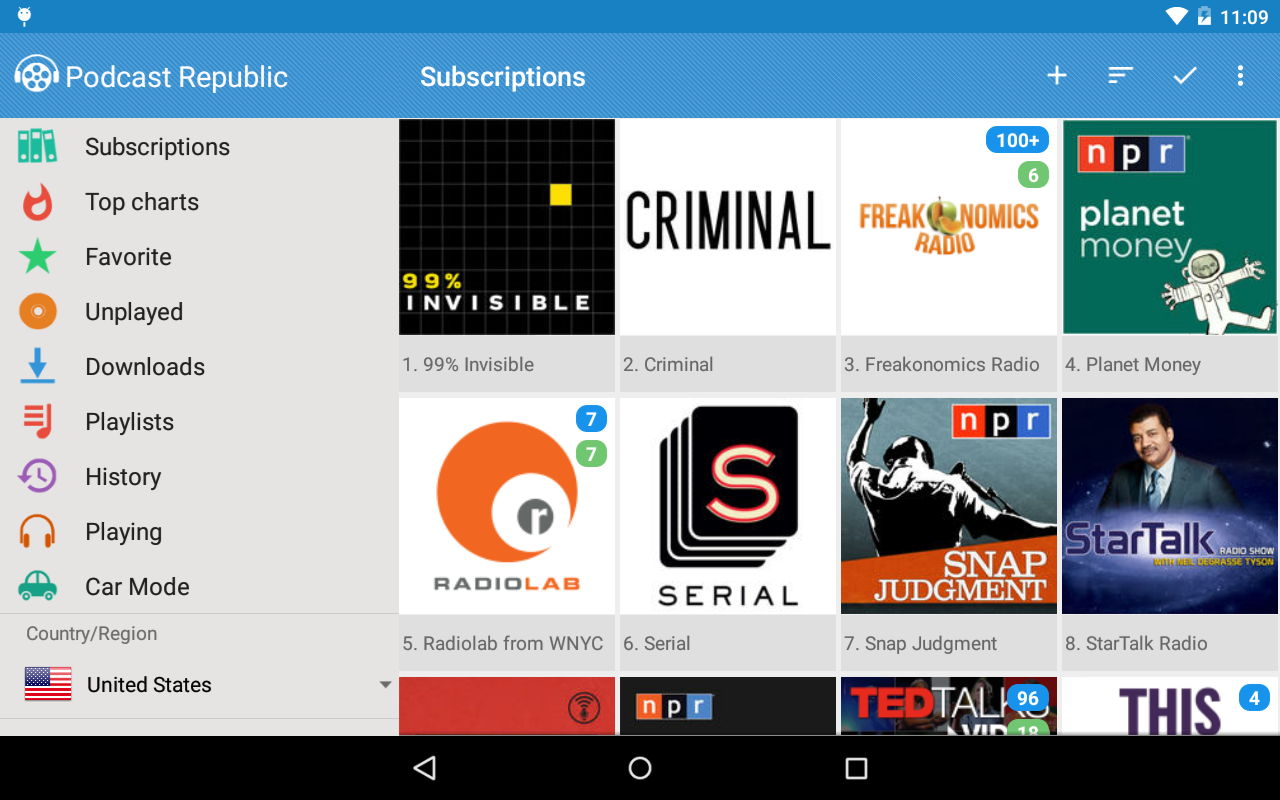Screen dimensions: 1280x800
Task: Click the Playlists music note icon
Action: coord(38,421)
